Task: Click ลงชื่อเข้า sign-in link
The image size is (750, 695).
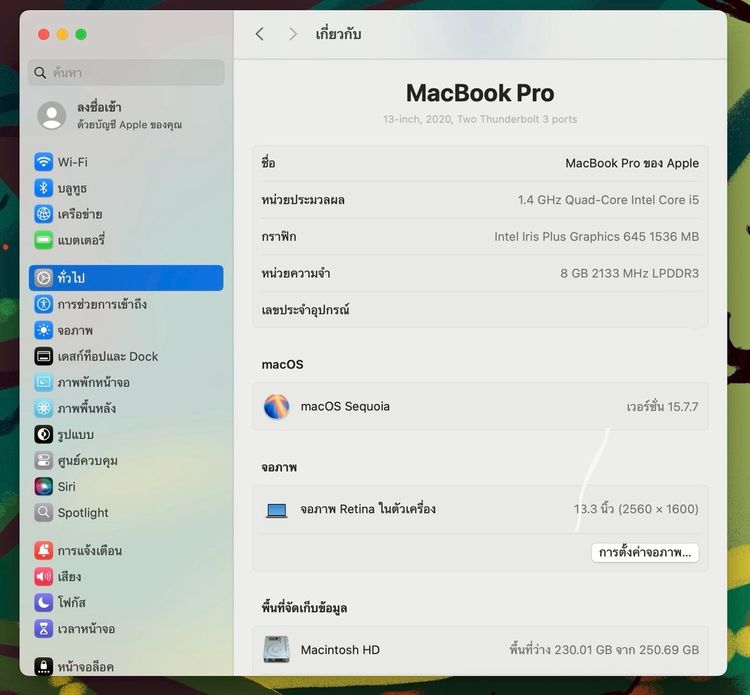Action: click(x=99, y=107)
